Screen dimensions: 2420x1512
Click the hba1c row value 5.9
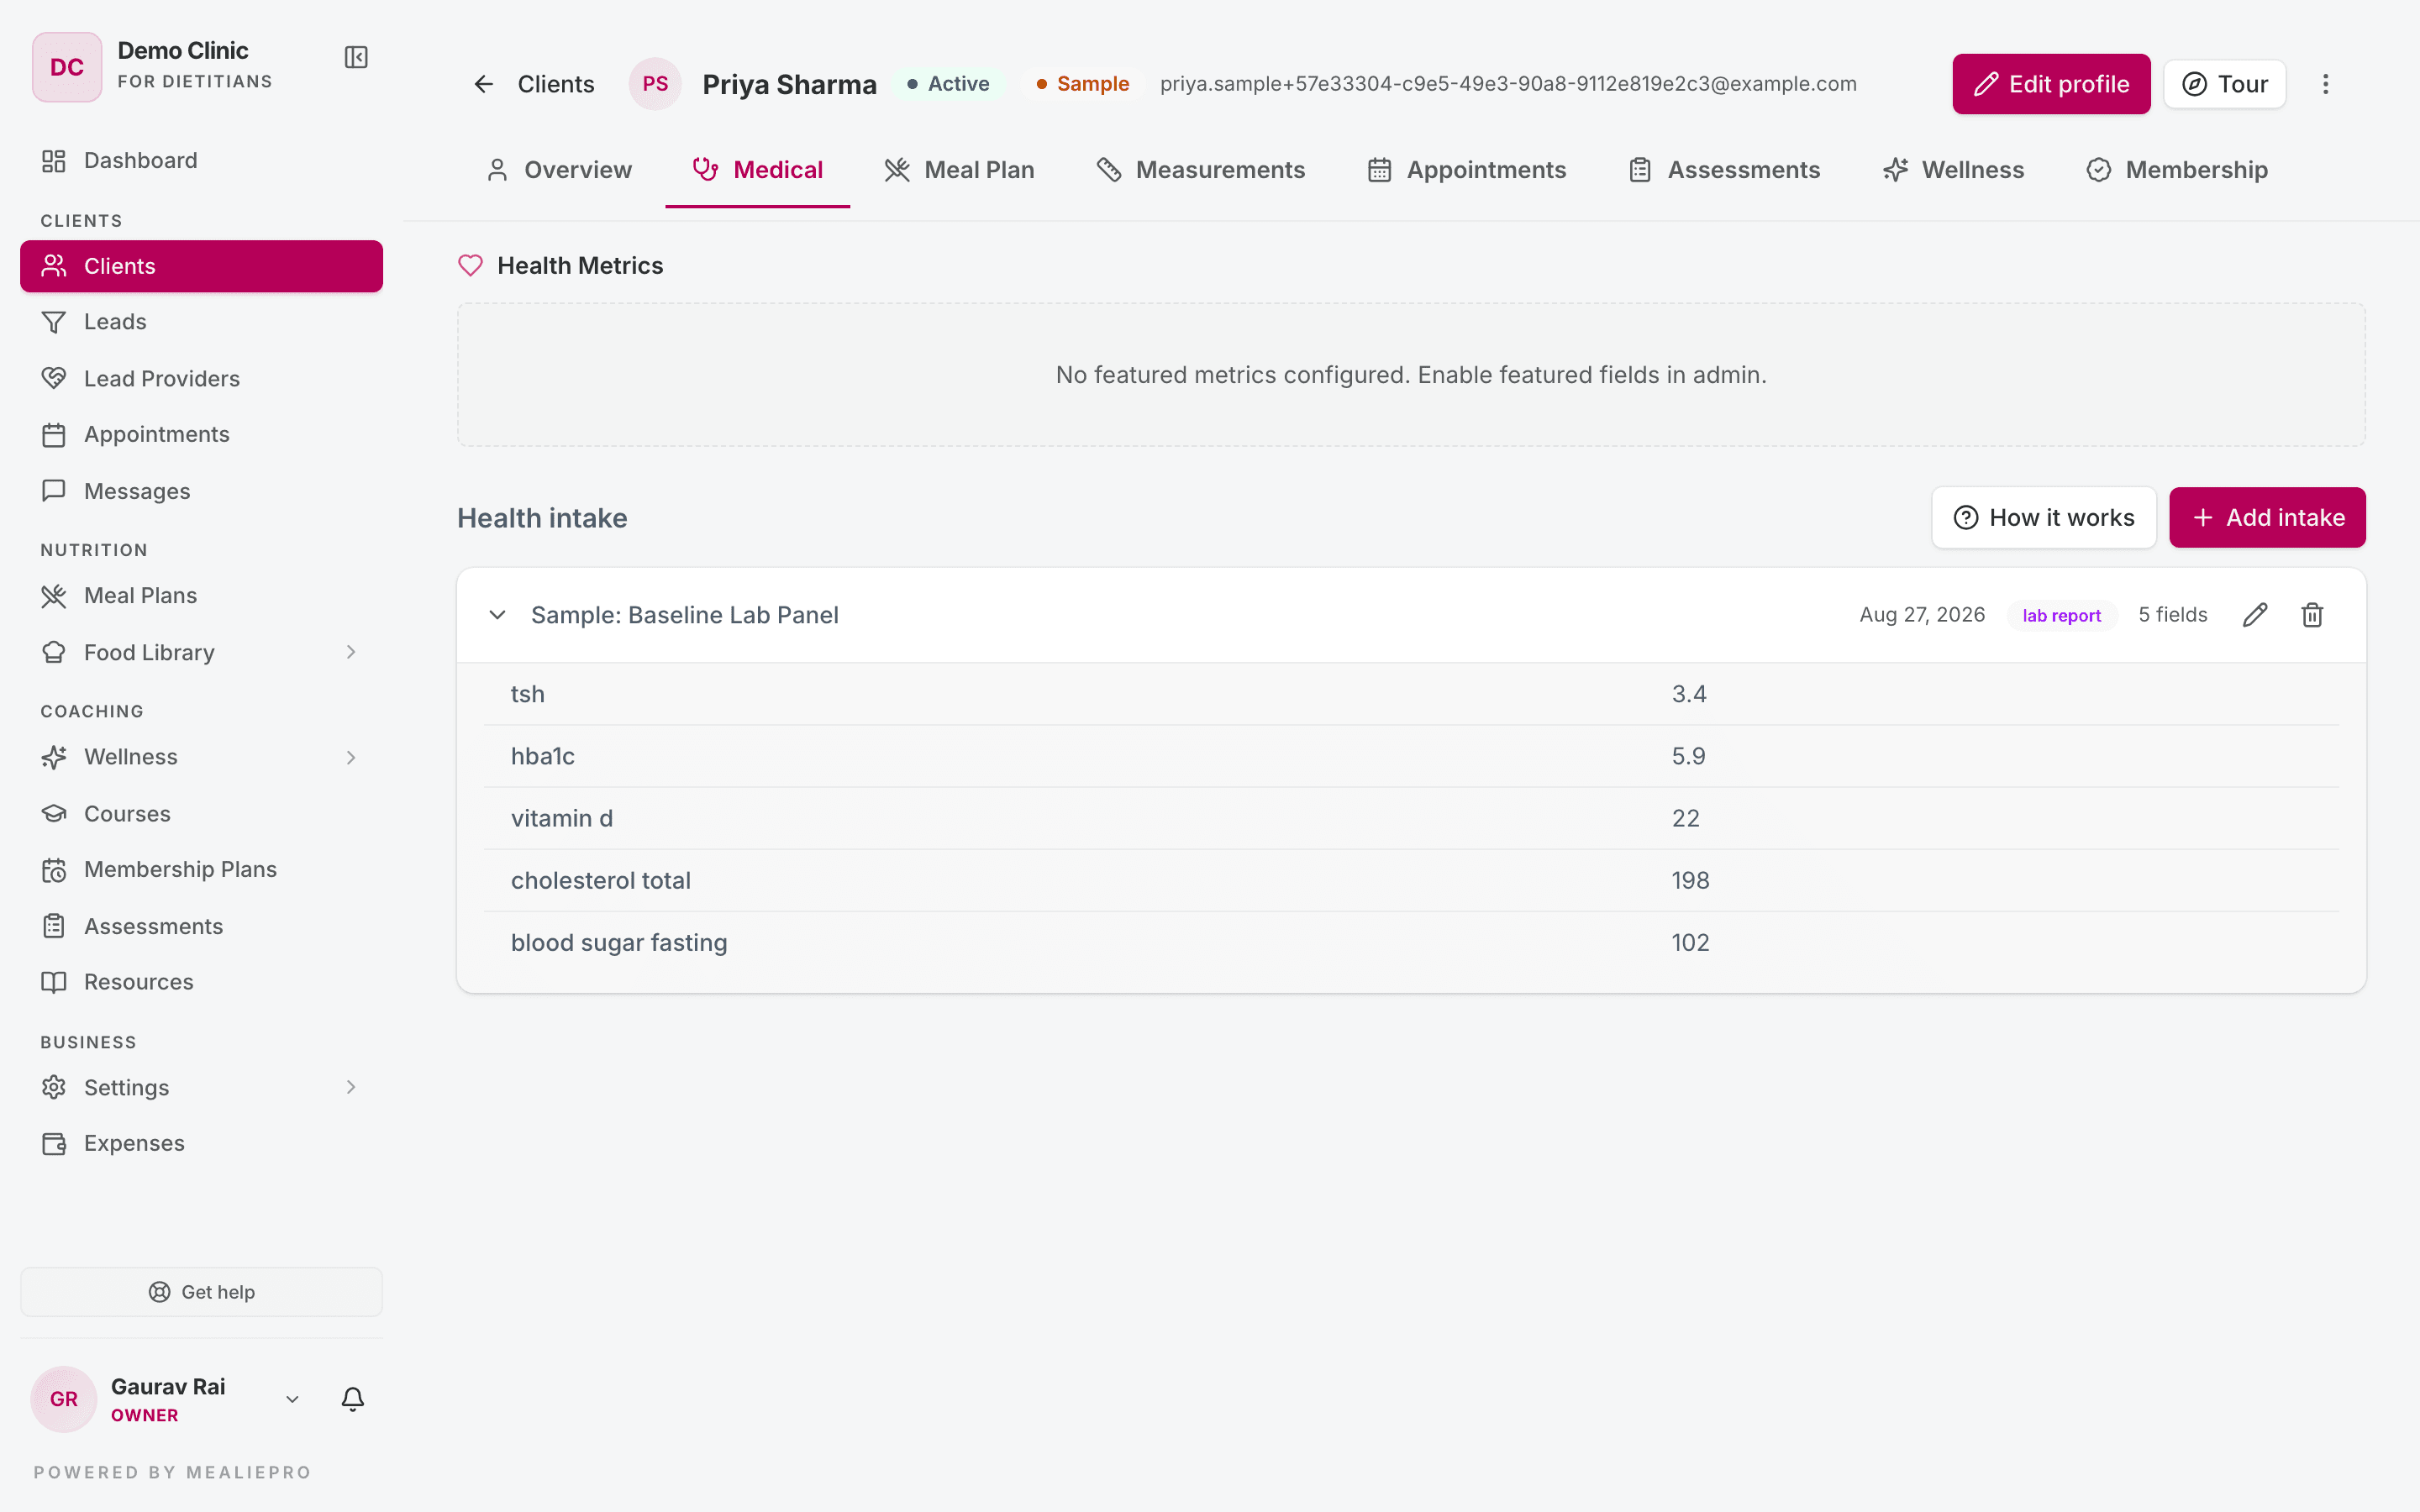(x=1688, y=756)
